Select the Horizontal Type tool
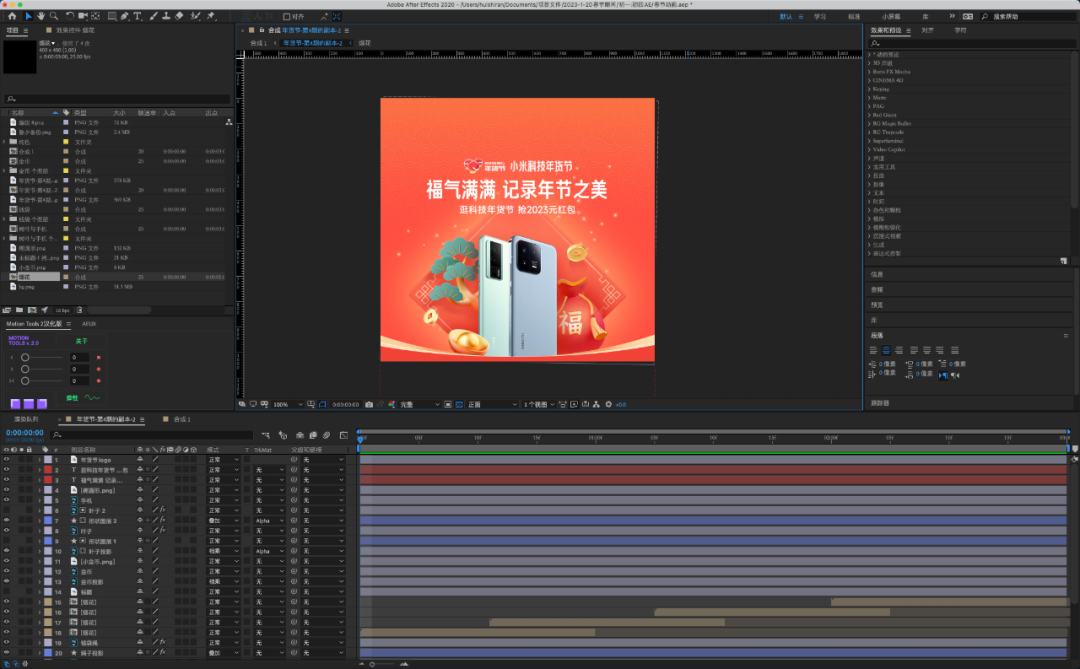 [137, 17]
